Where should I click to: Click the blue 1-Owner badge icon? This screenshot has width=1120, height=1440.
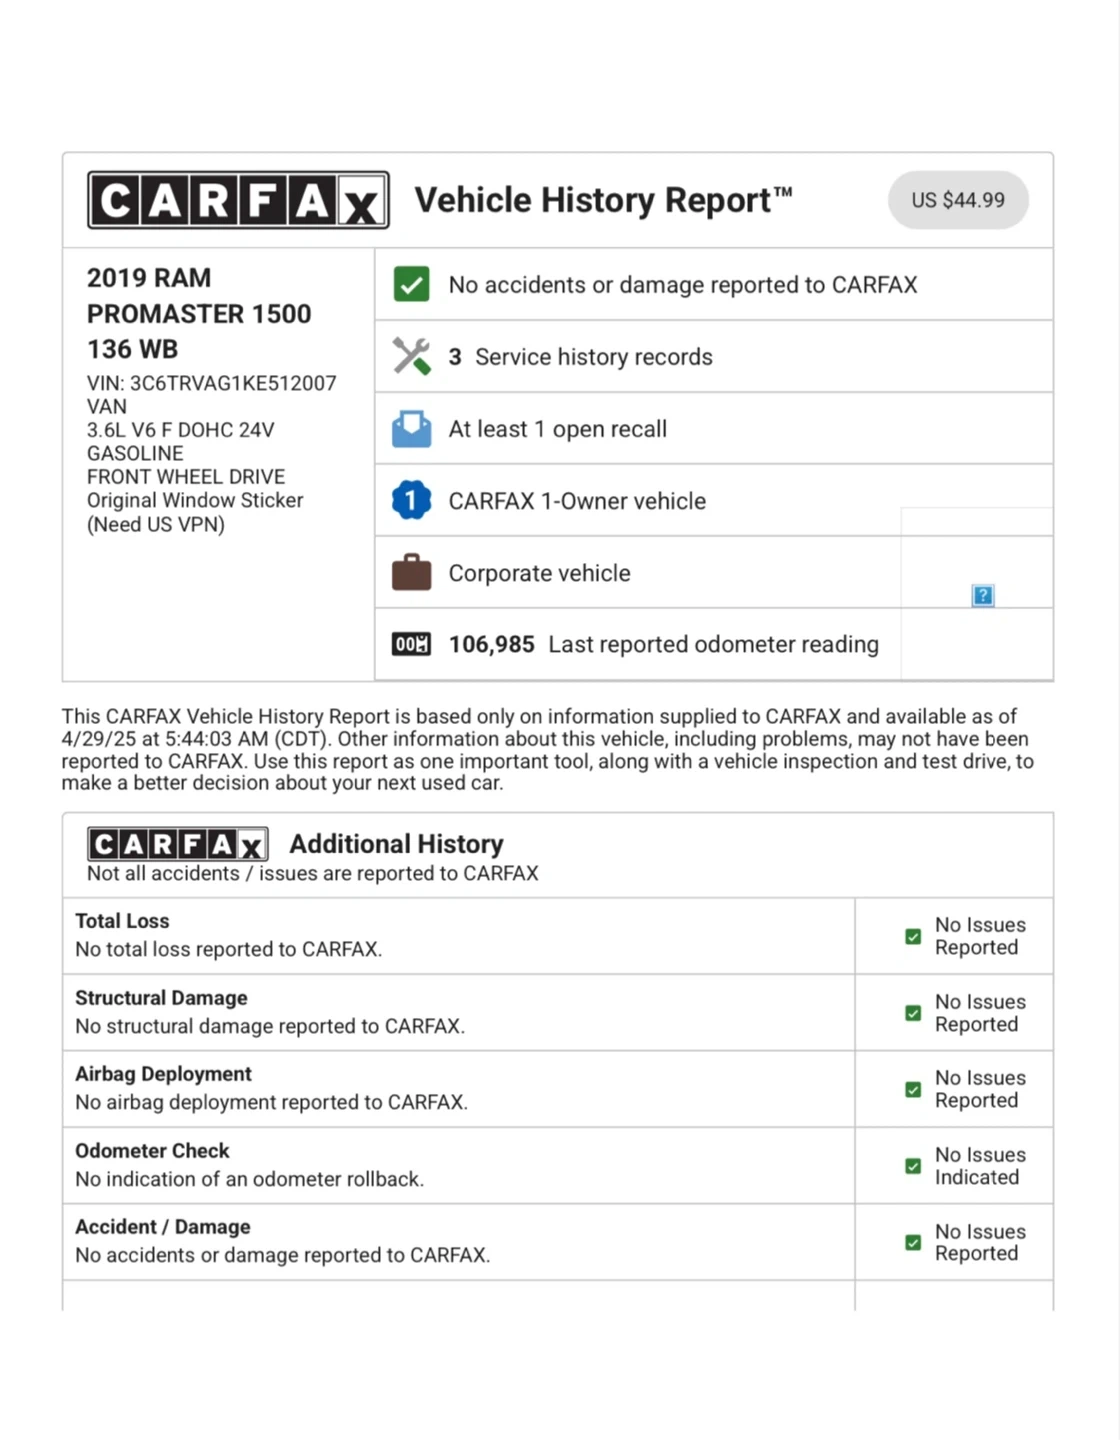(x=411, y=500)
